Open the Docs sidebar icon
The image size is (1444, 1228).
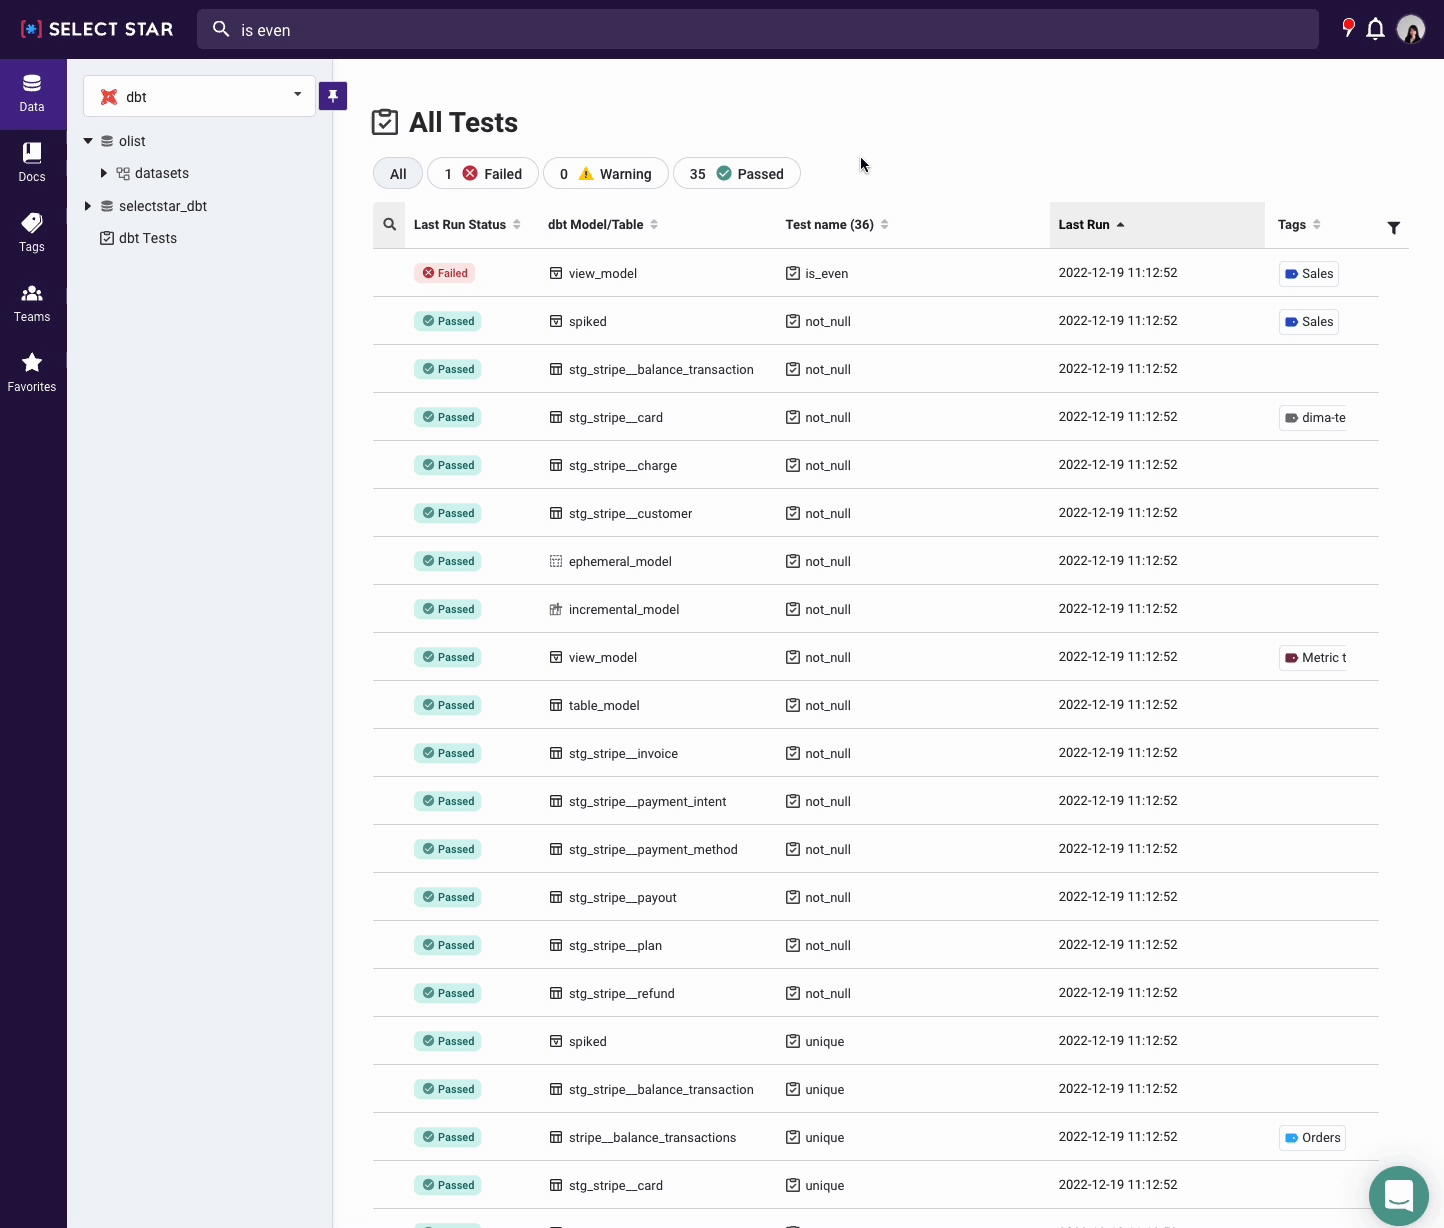pyautogui.click(x=32, y=163)
